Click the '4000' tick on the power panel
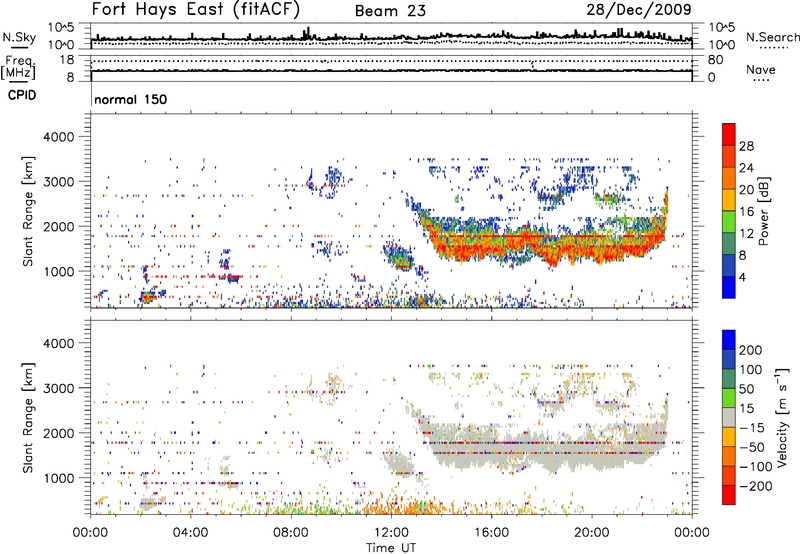Viewport: 800px width, 554px height. (58, 137)
